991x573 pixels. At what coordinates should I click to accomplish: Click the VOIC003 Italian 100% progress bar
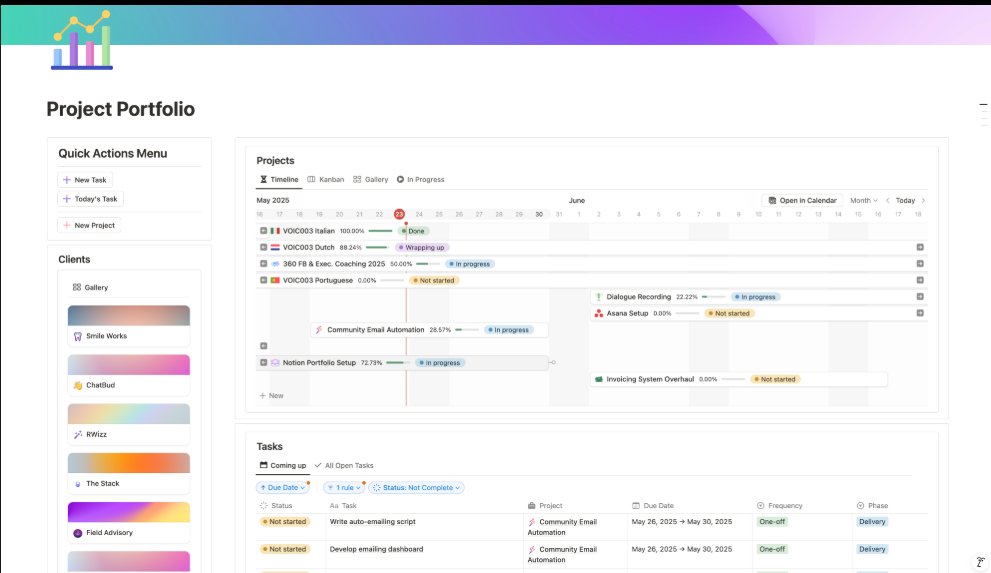point(380,231)
